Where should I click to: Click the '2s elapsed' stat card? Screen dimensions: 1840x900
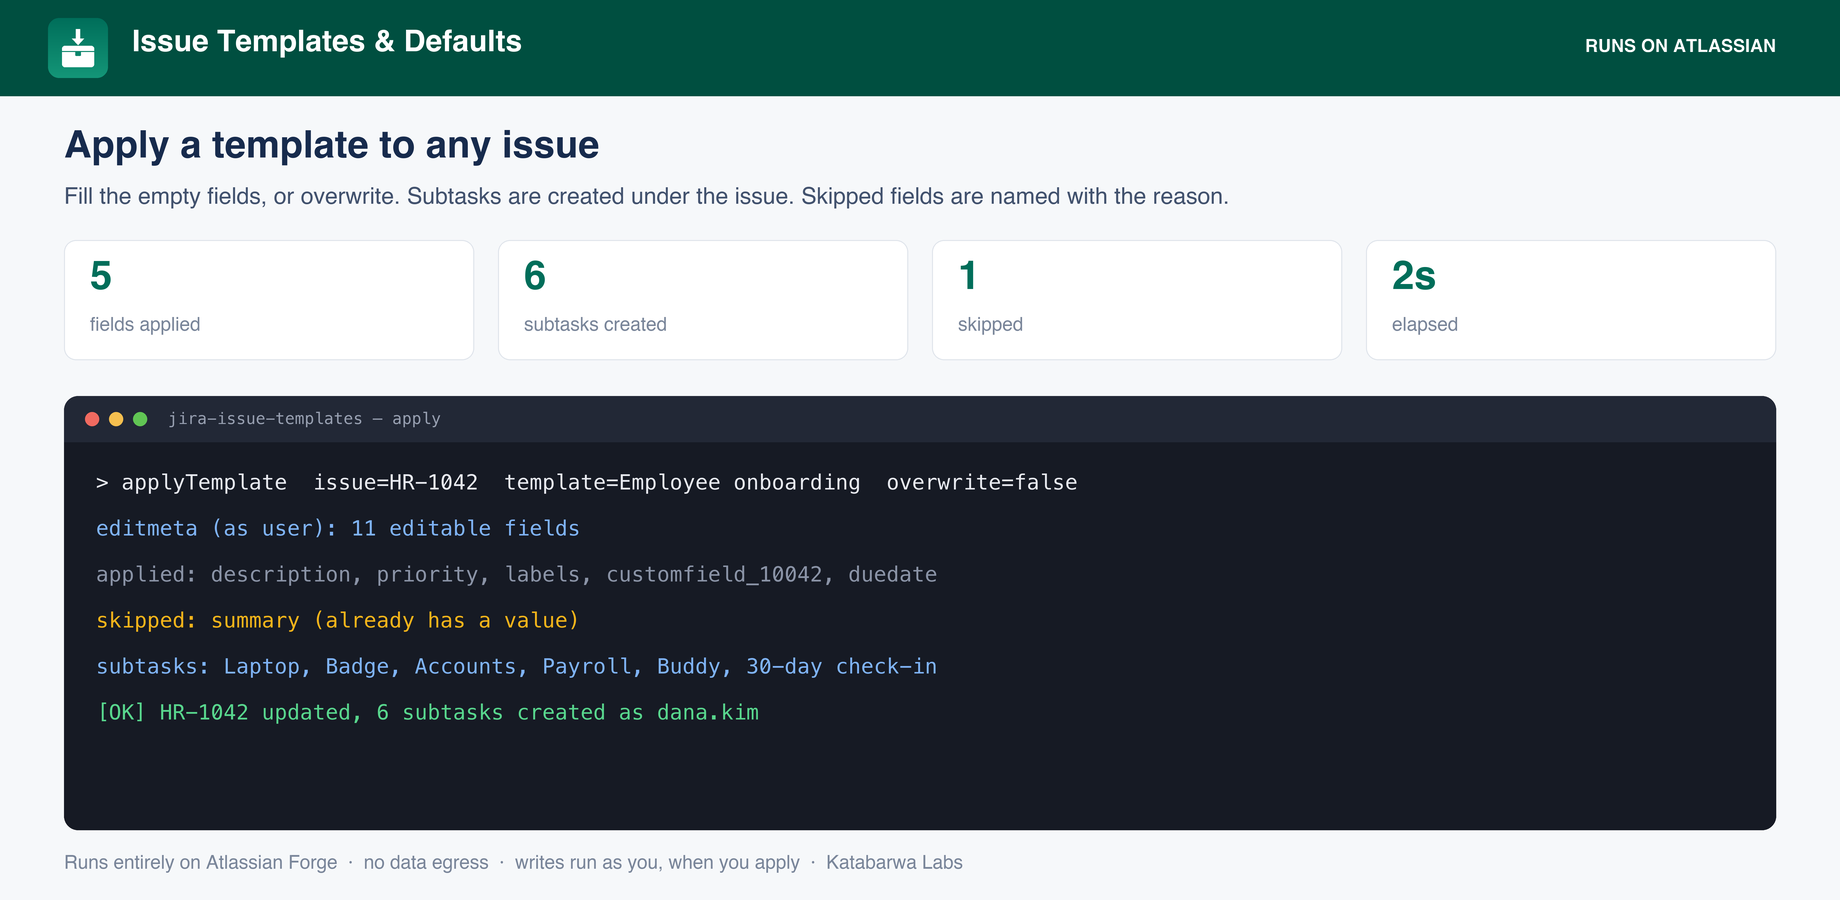point(1571,300)
